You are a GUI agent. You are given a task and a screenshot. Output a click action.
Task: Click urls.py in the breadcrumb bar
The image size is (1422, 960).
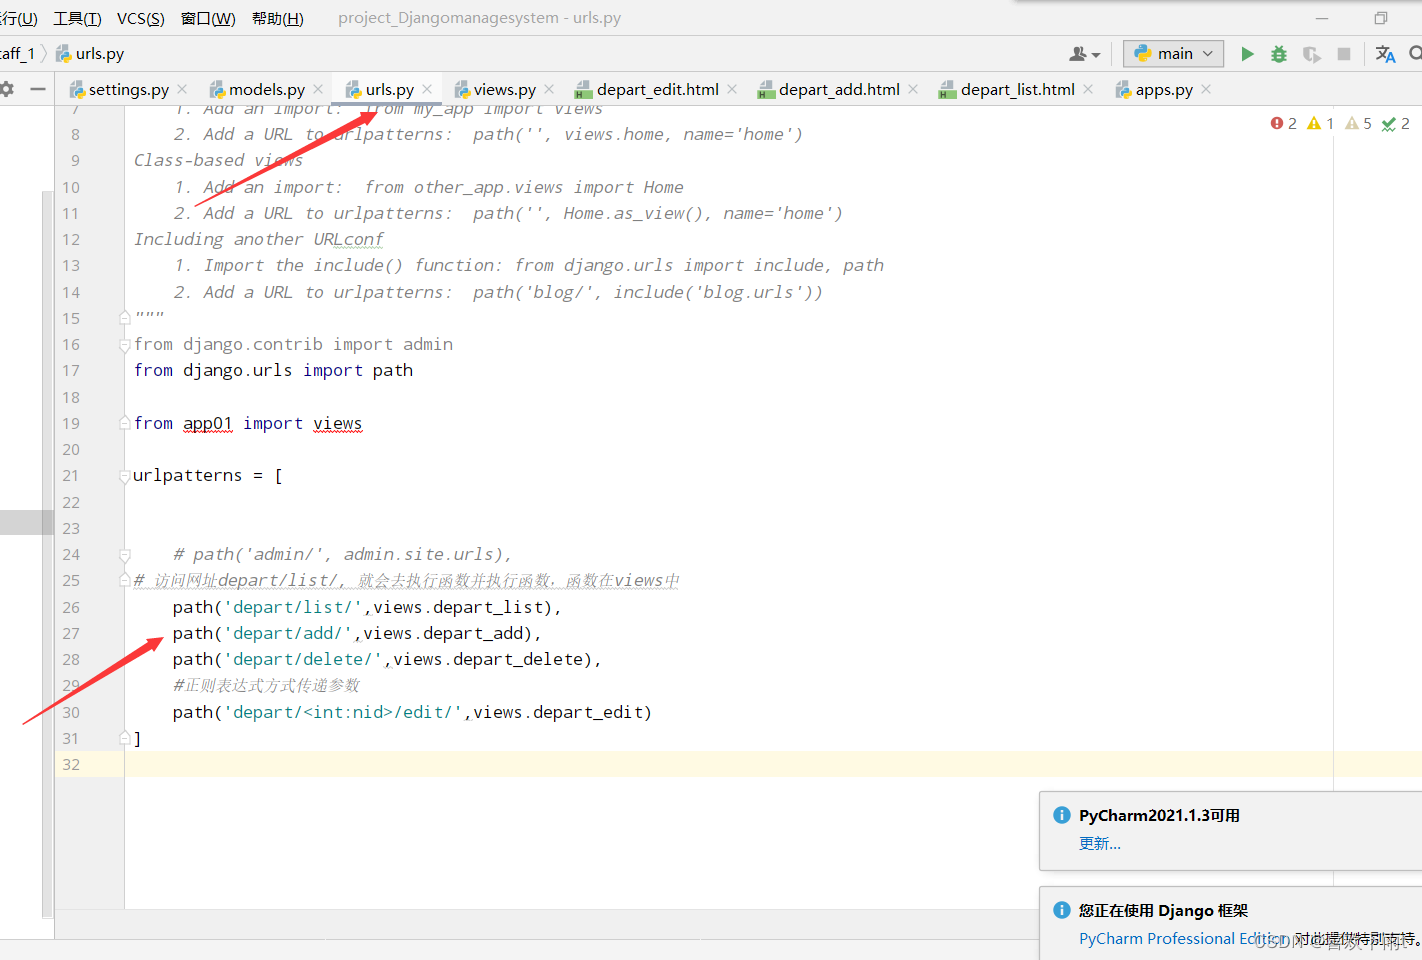coord(89,54)
